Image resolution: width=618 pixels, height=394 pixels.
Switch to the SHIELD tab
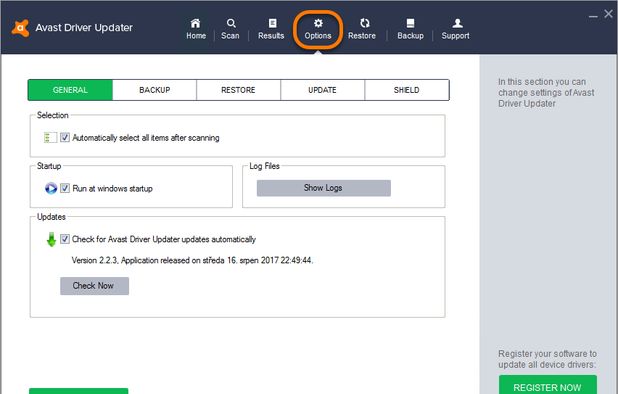point(407,90)
